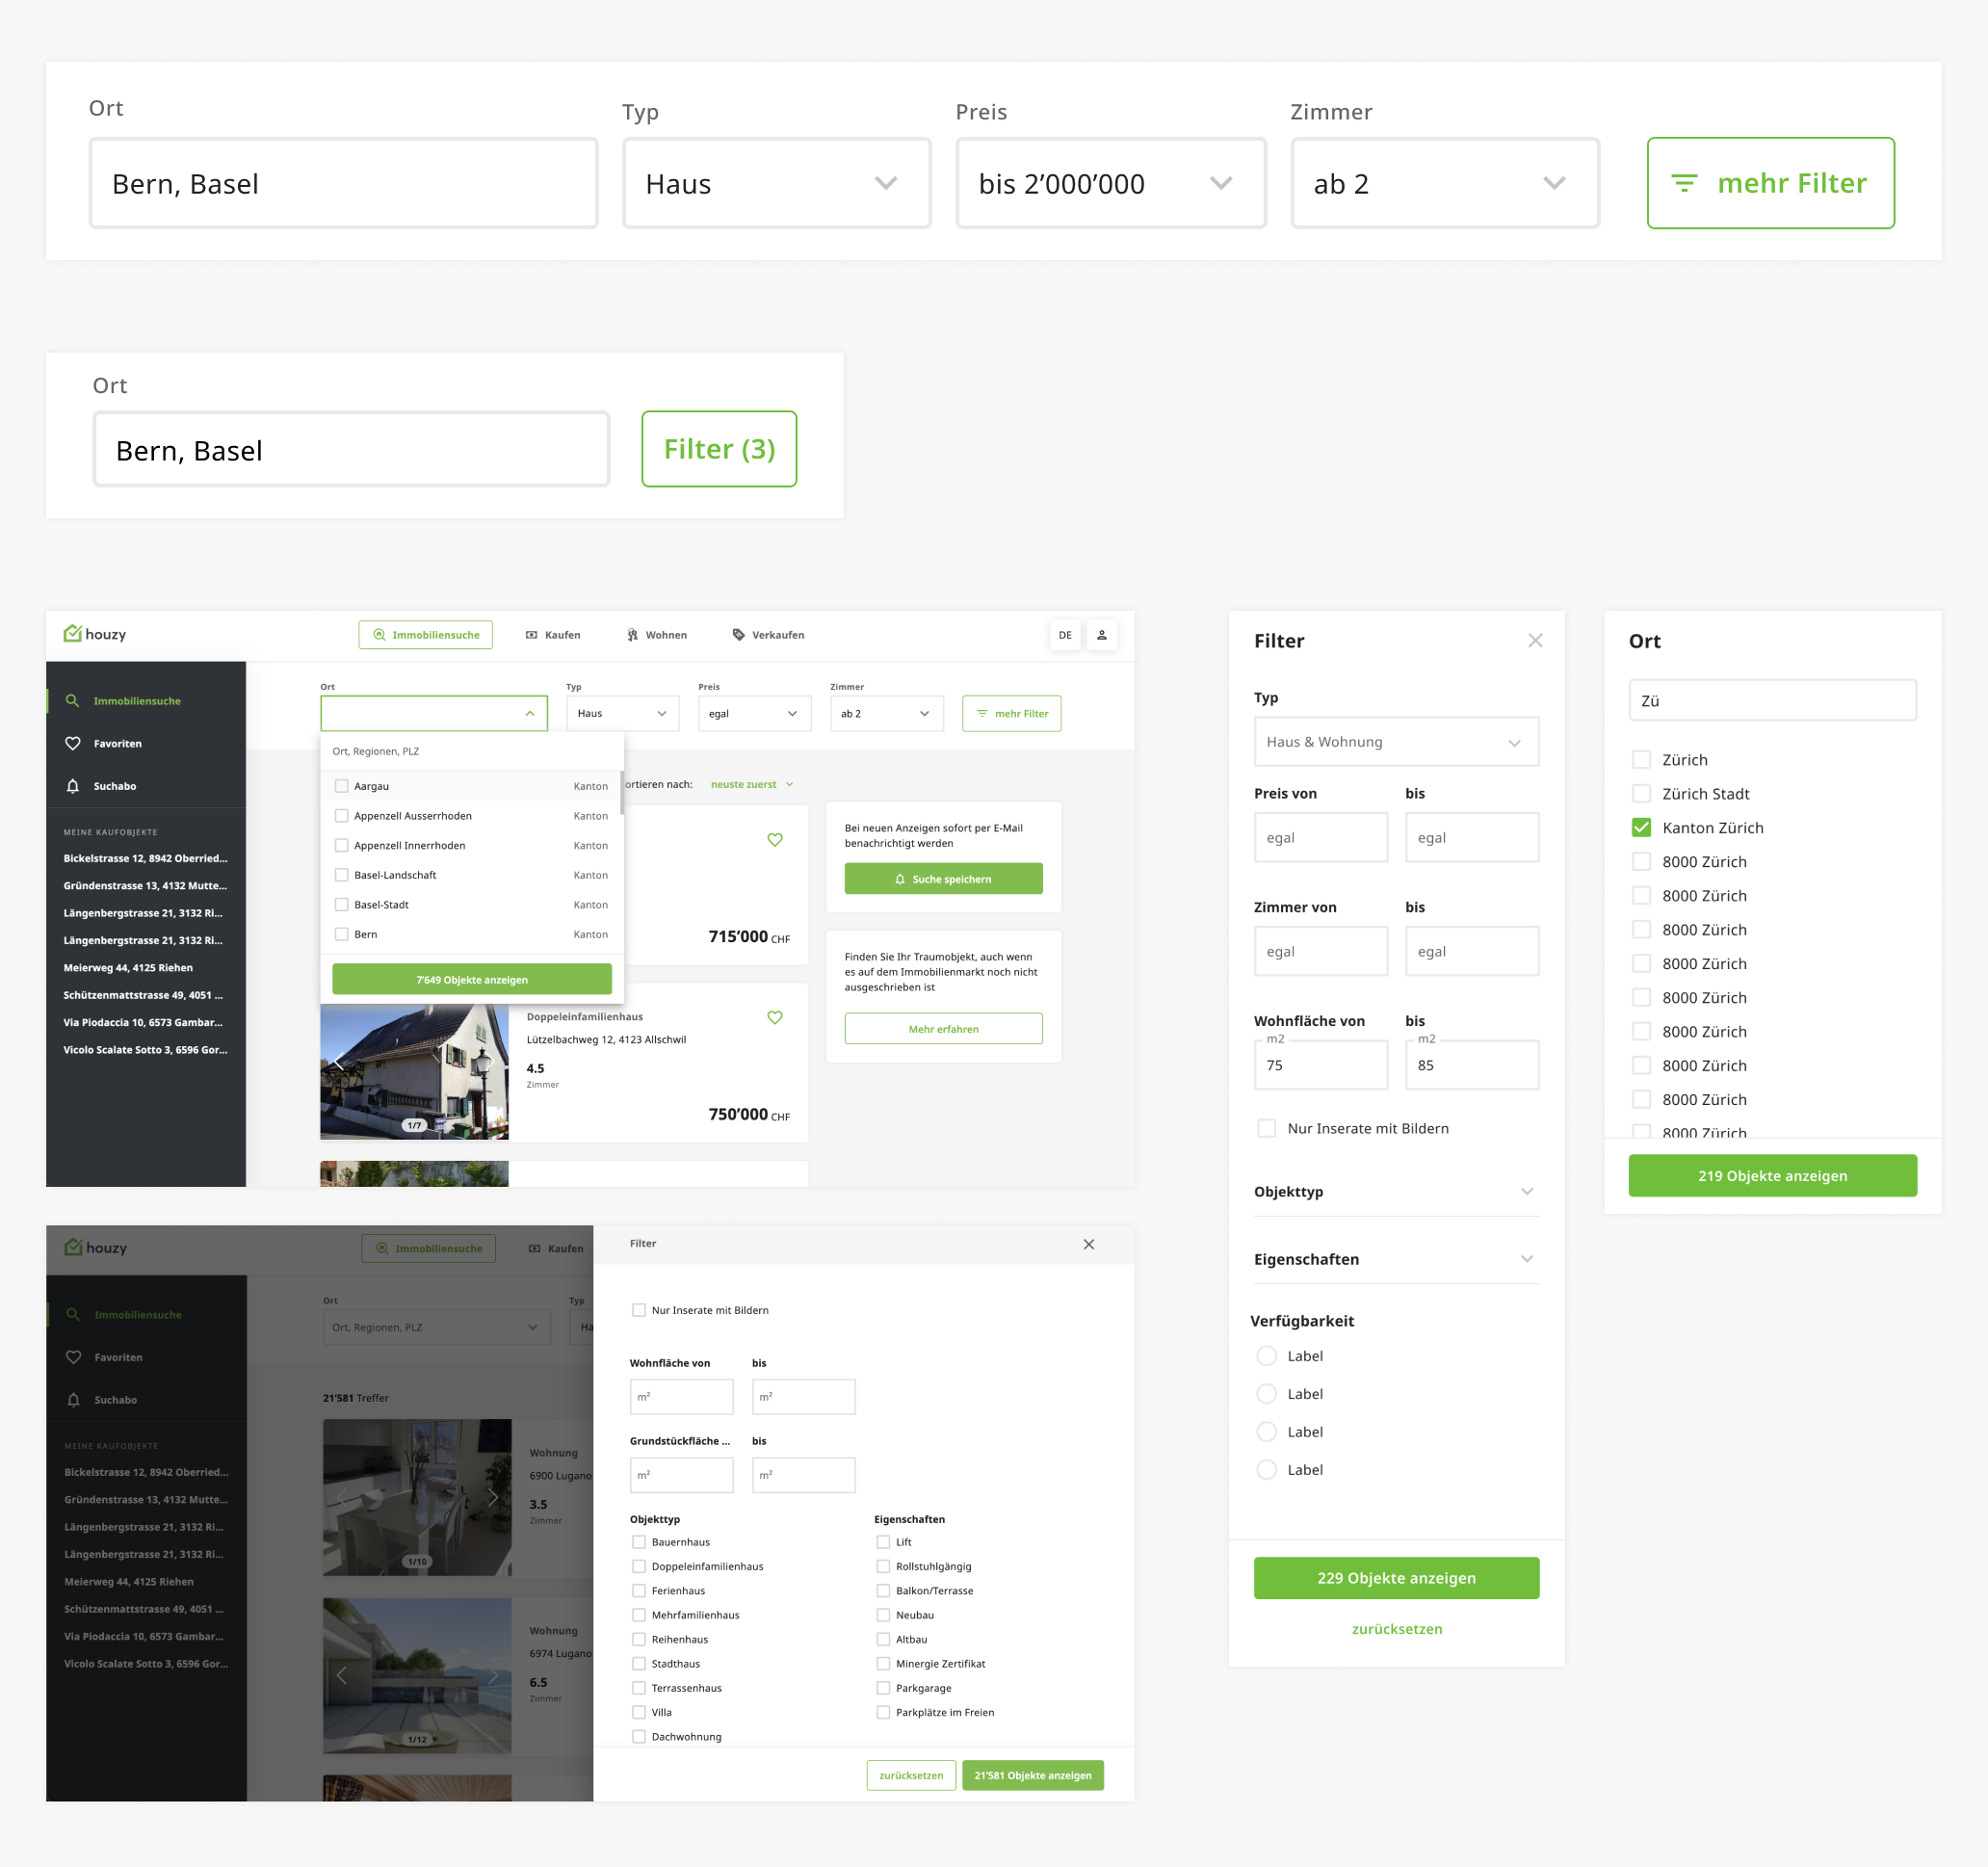
Task: Click the houzy logo in top mockup
Action: (95, 634)
